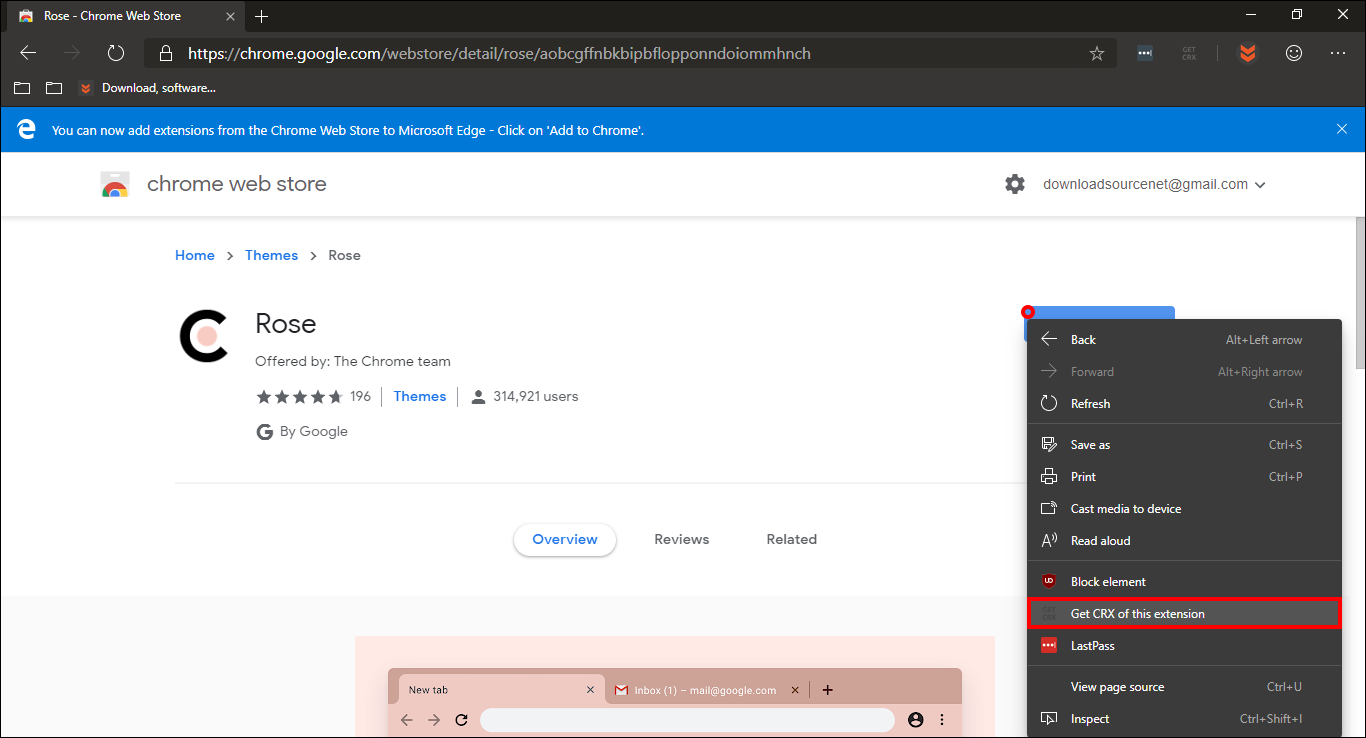The height and width of the screenshot is (738, 1366).
Task: Select Cast media to device
Action: [1184, 509]
